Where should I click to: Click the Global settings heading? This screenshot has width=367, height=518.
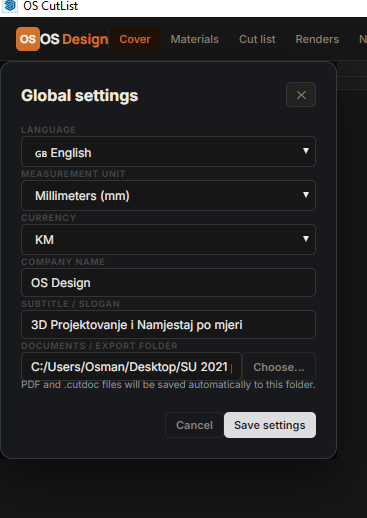click(80, 96)
